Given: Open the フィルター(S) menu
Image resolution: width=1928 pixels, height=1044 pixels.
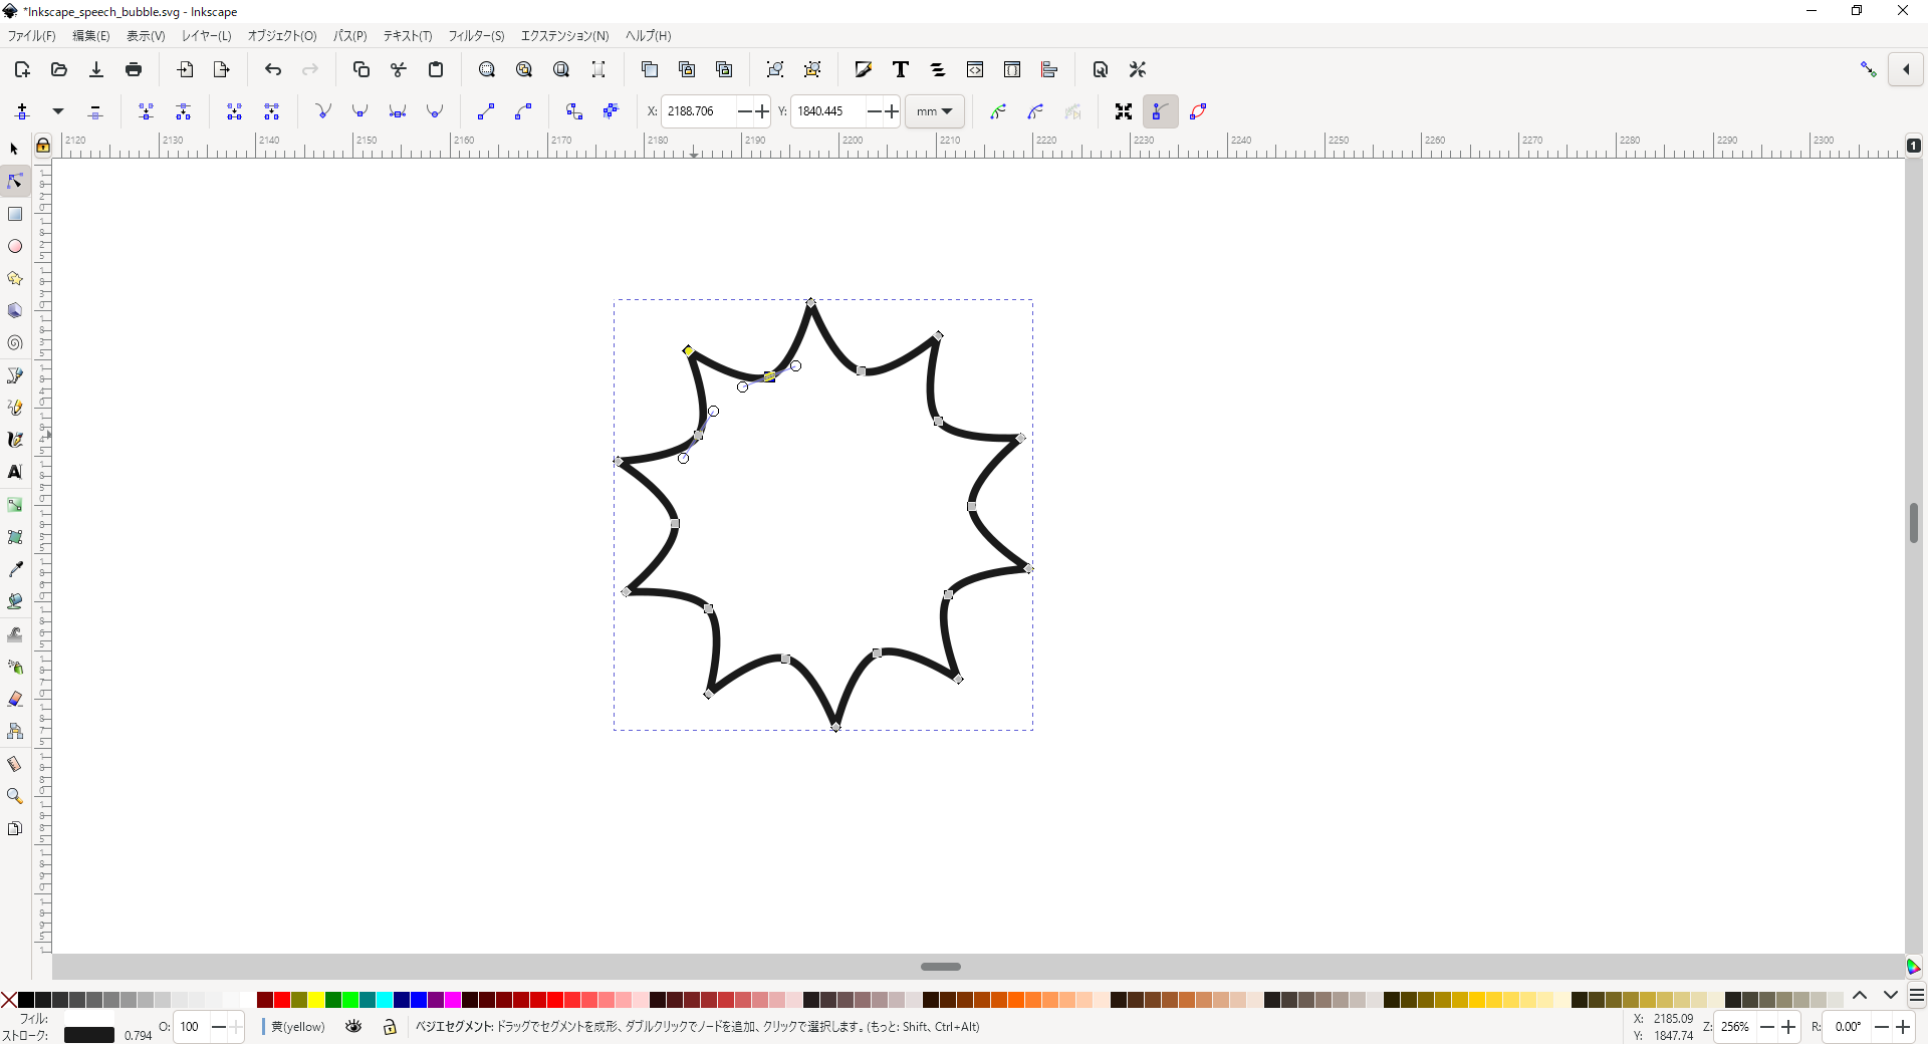Looking at the screenshot, I should 476,36.
